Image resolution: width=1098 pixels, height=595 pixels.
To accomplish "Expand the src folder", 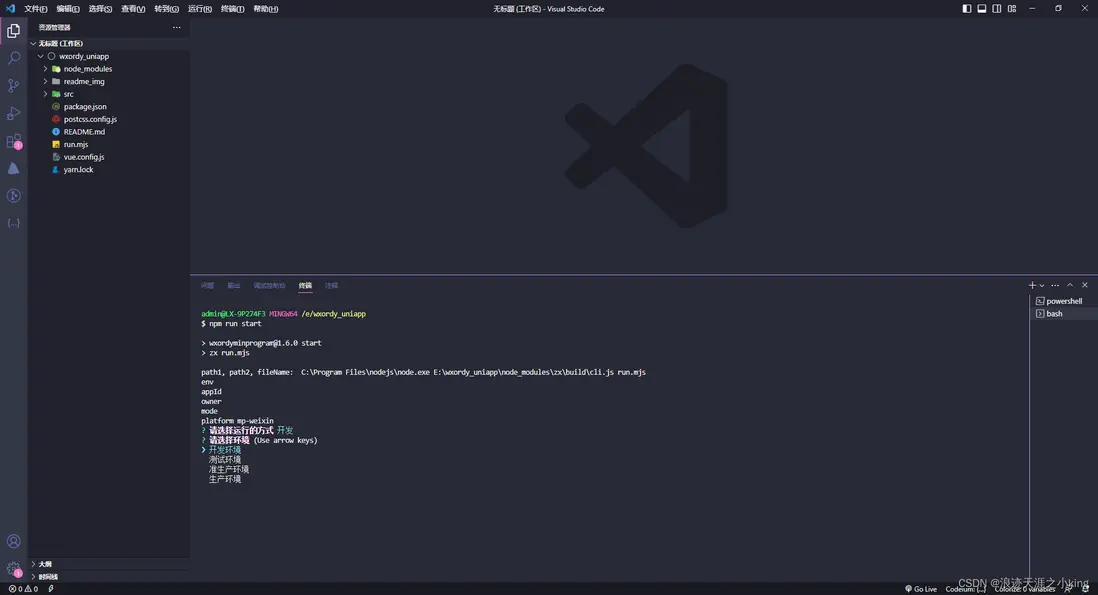I will [69, 94].
